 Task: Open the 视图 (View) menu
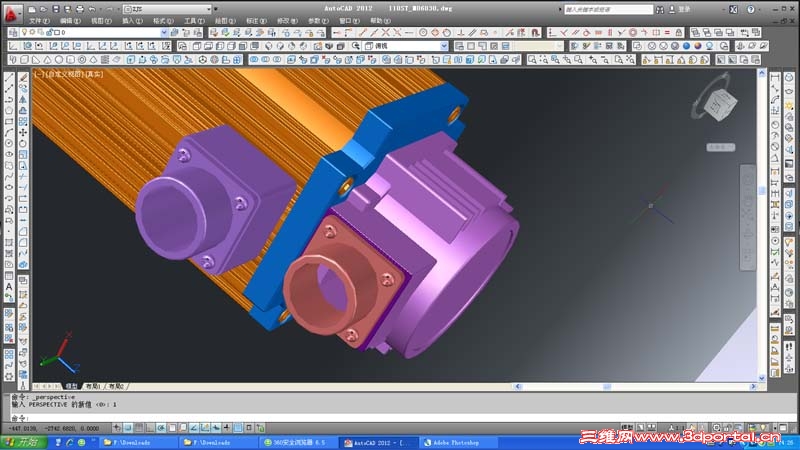101,21
